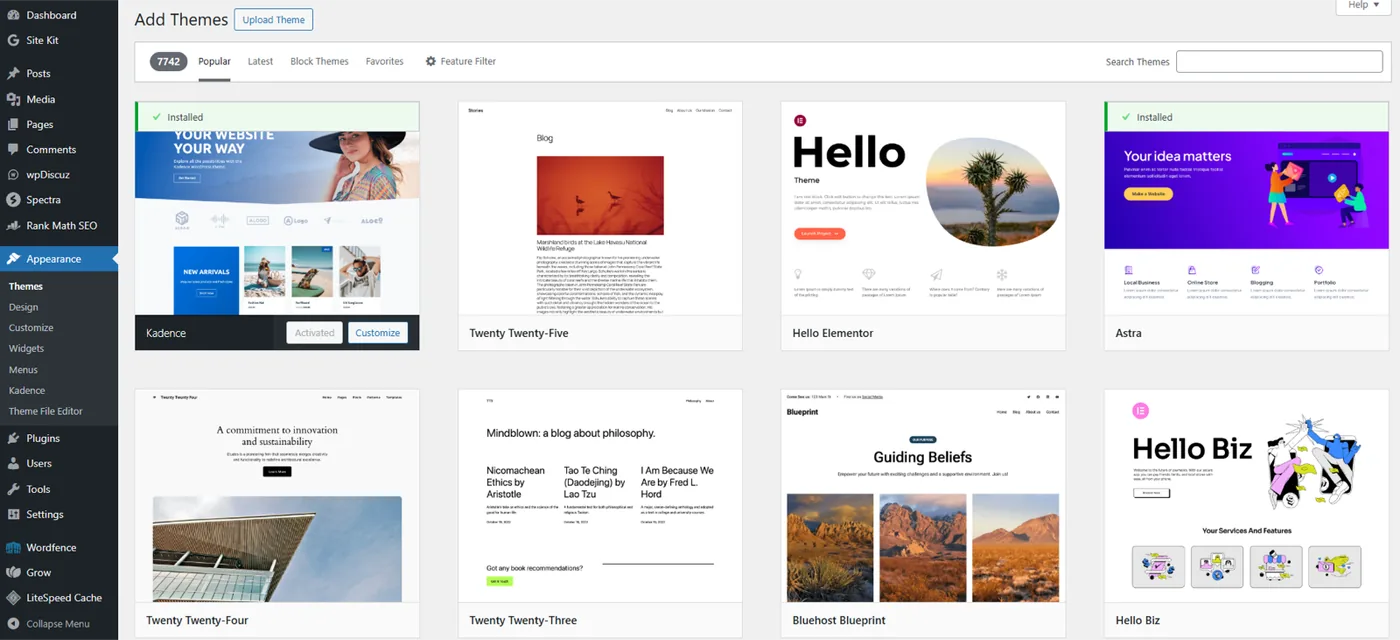Click the Wordfence shield icon
Screen dimensions: 1400x640
tap(13, 547)
